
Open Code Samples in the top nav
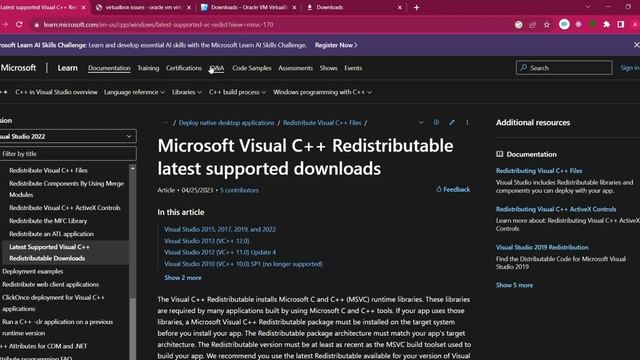[252, 68]
